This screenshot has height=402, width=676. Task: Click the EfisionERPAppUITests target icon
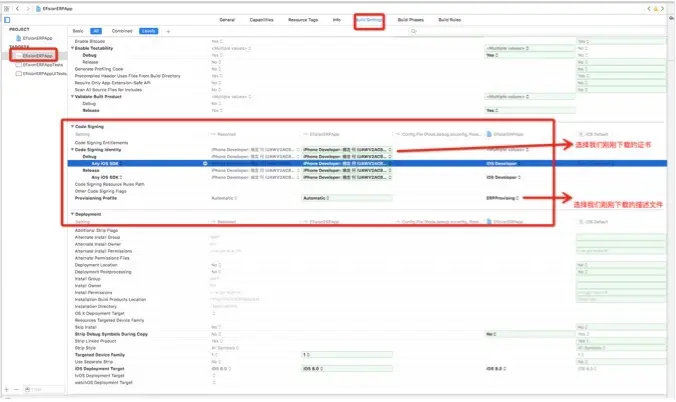(x=19, y=74)
